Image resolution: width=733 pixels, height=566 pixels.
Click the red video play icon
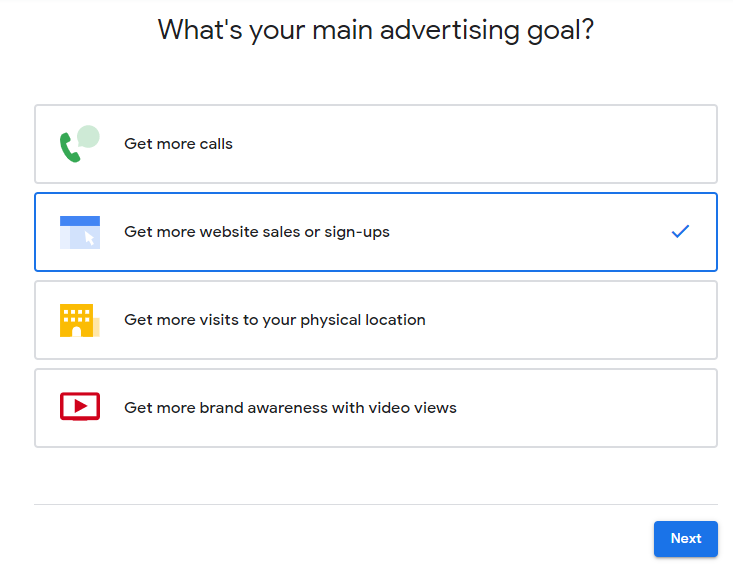tap(79, 406)
